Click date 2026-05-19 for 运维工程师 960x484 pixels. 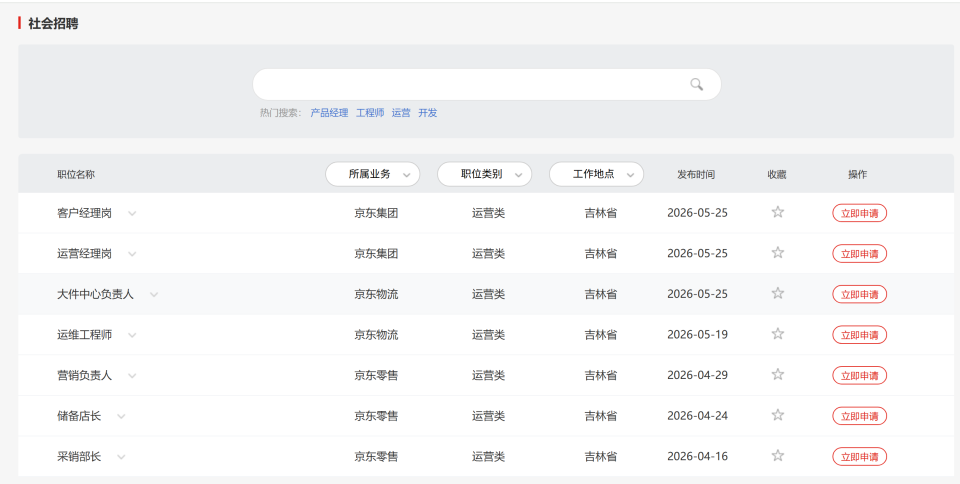click(x=697, y=335)
